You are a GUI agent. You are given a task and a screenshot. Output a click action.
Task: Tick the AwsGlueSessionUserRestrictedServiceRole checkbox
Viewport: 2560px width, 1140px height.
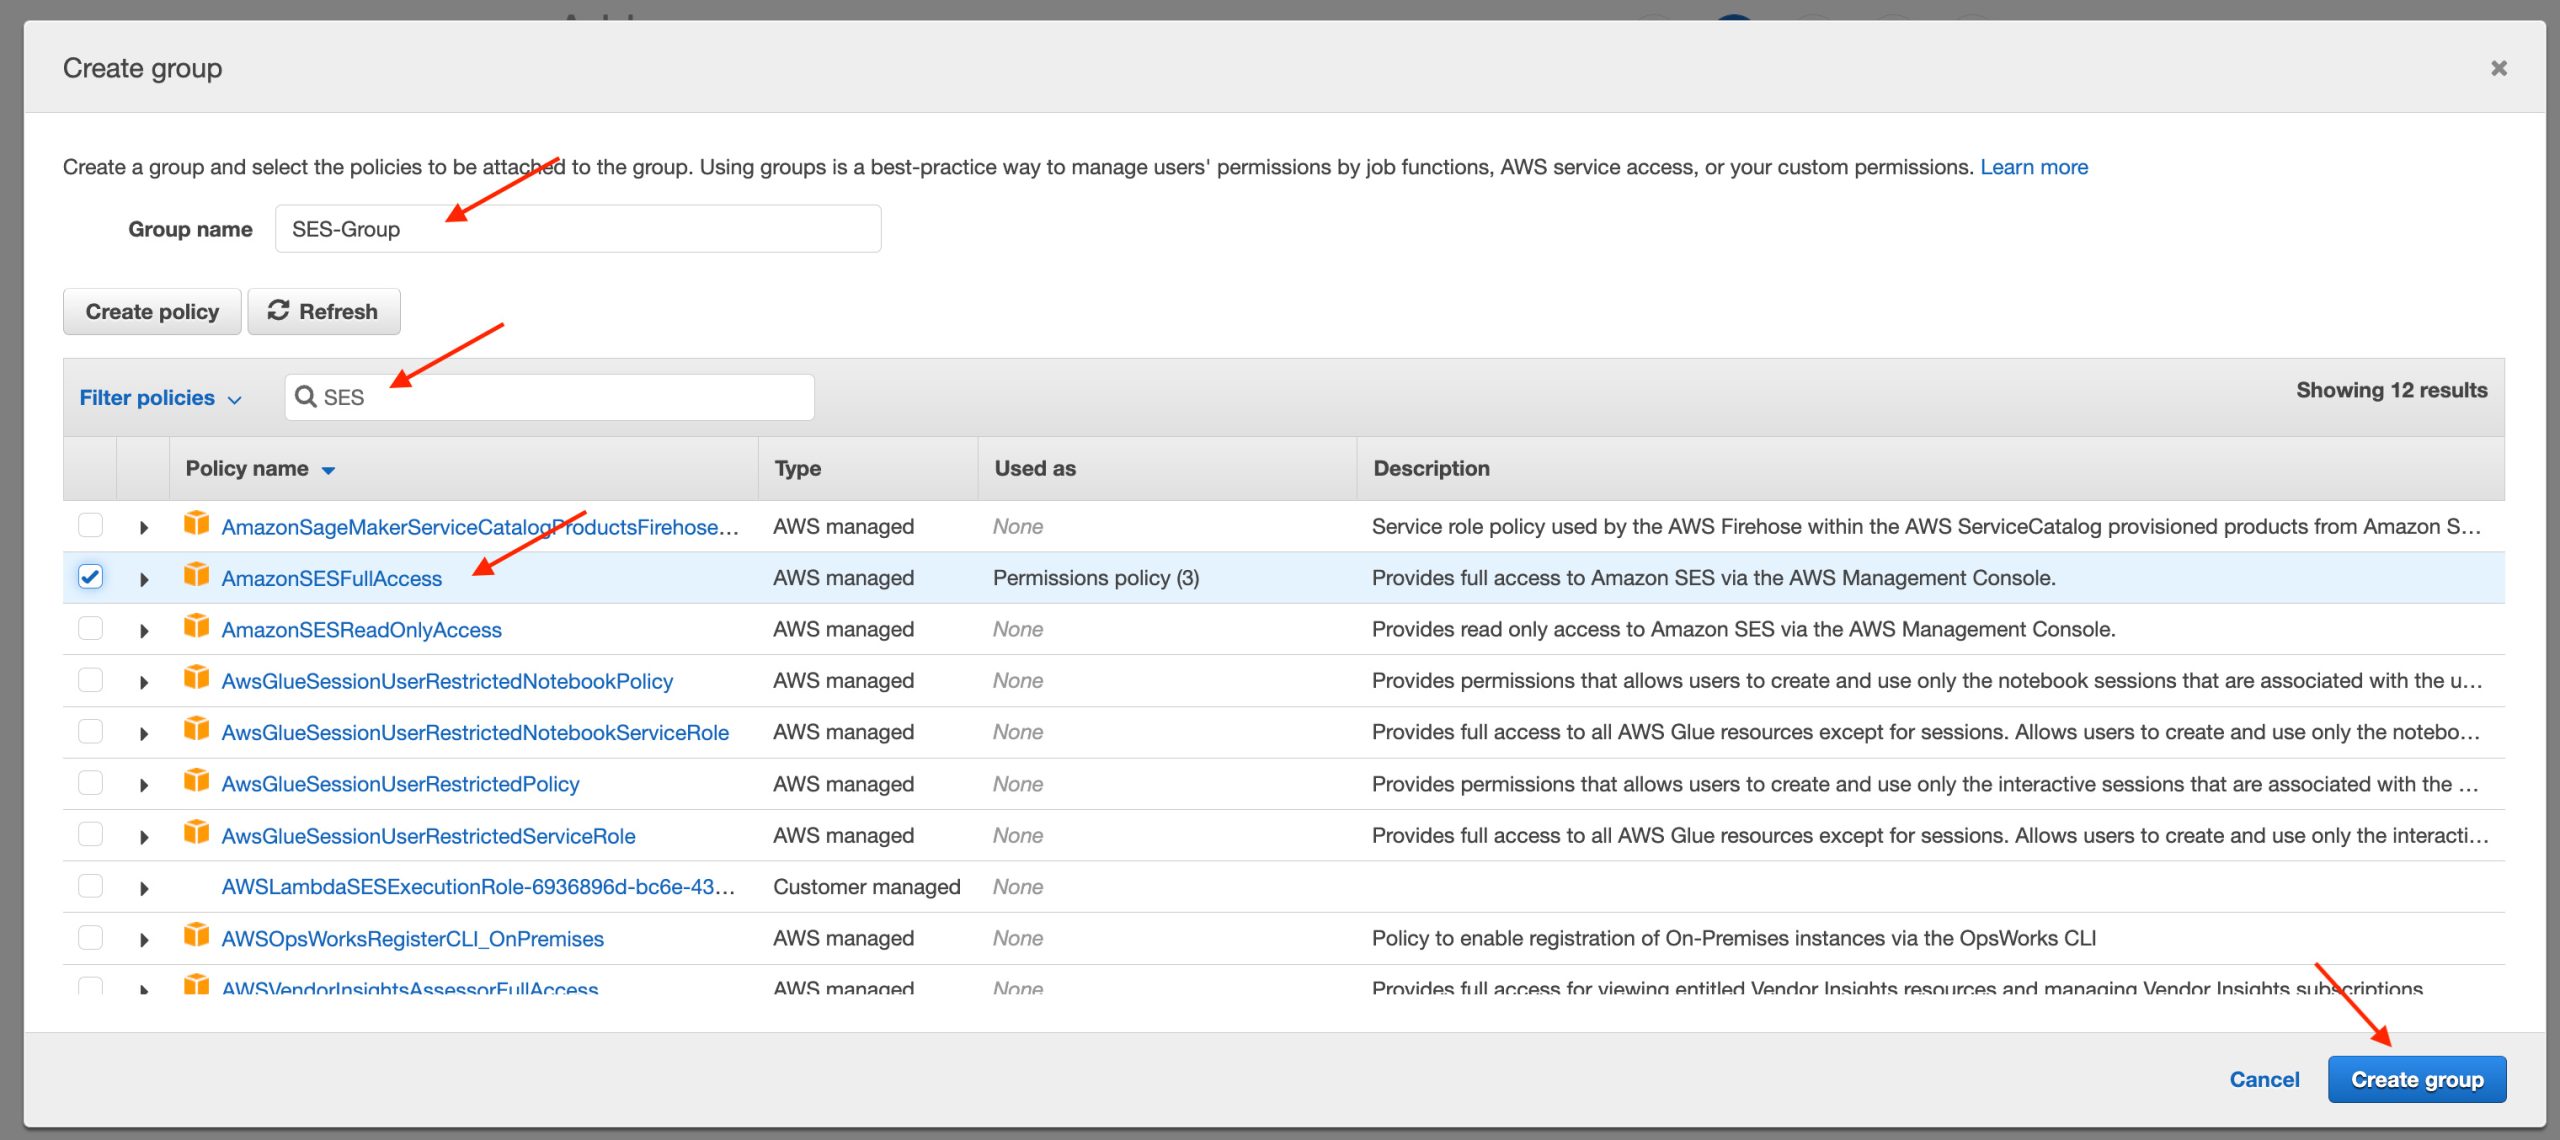click(90, 835)
